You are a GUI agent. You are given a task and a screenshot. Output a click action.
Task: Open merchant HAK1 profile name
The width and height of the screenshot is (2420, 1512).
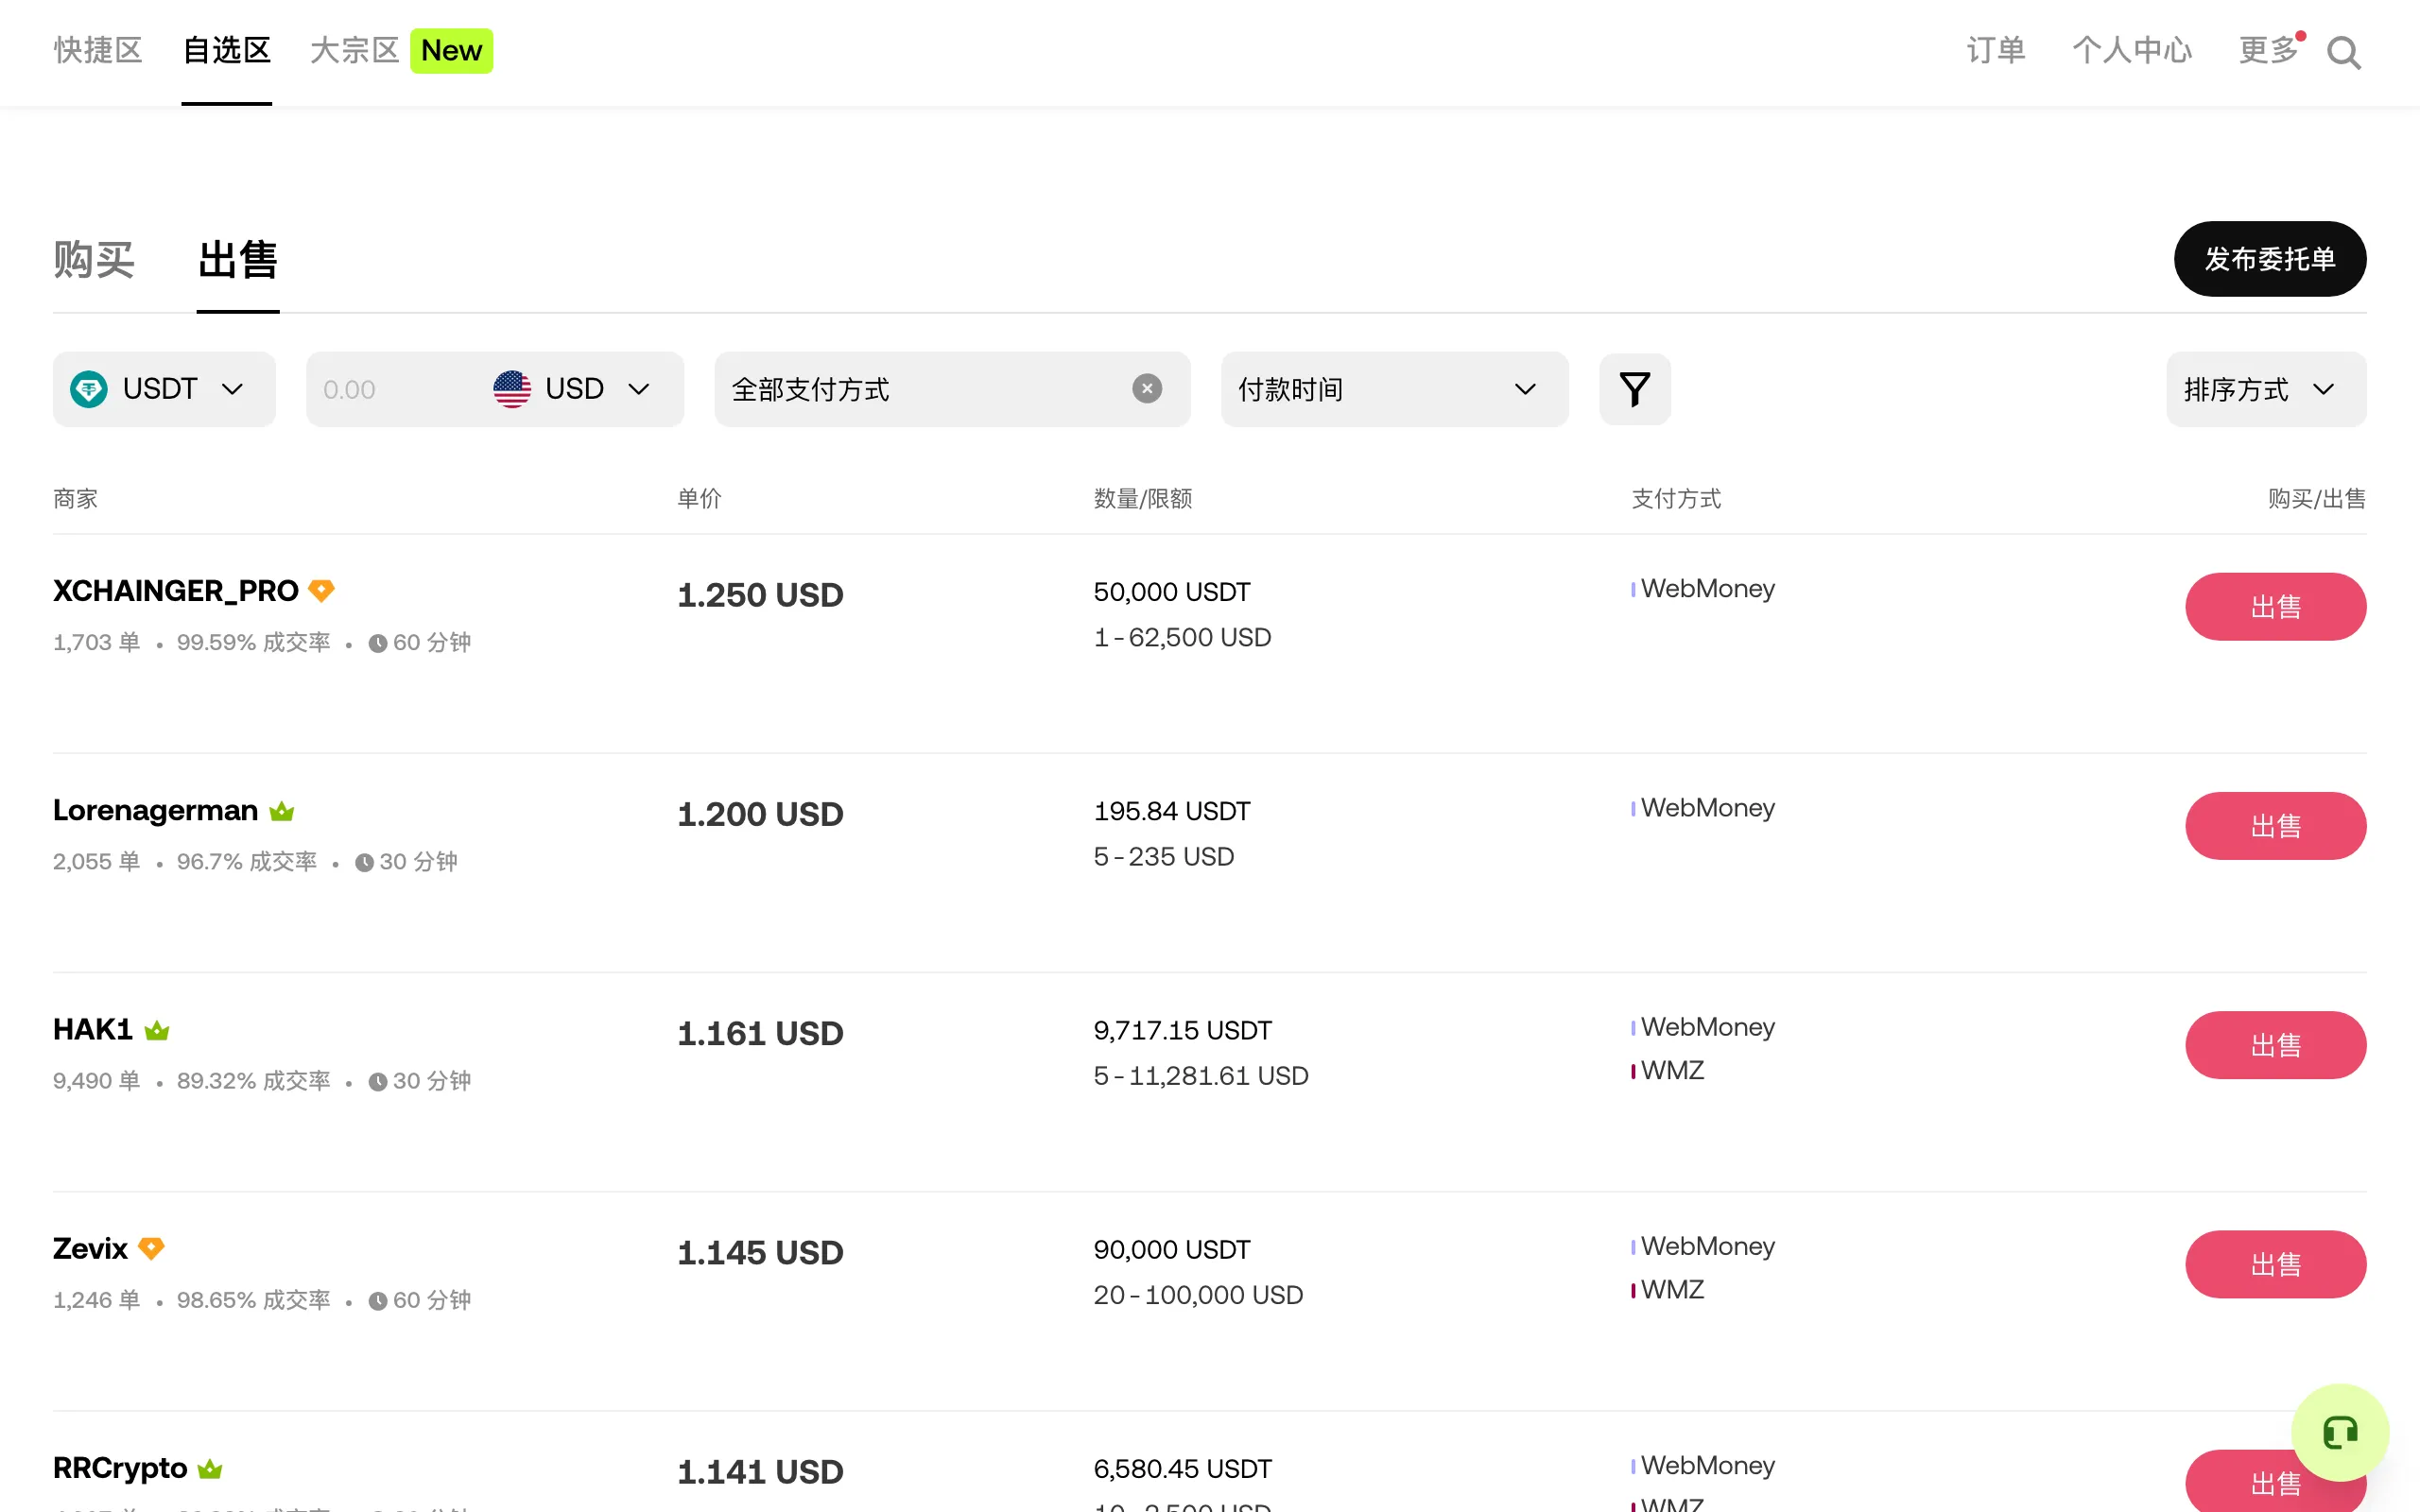click(93, 1029)
